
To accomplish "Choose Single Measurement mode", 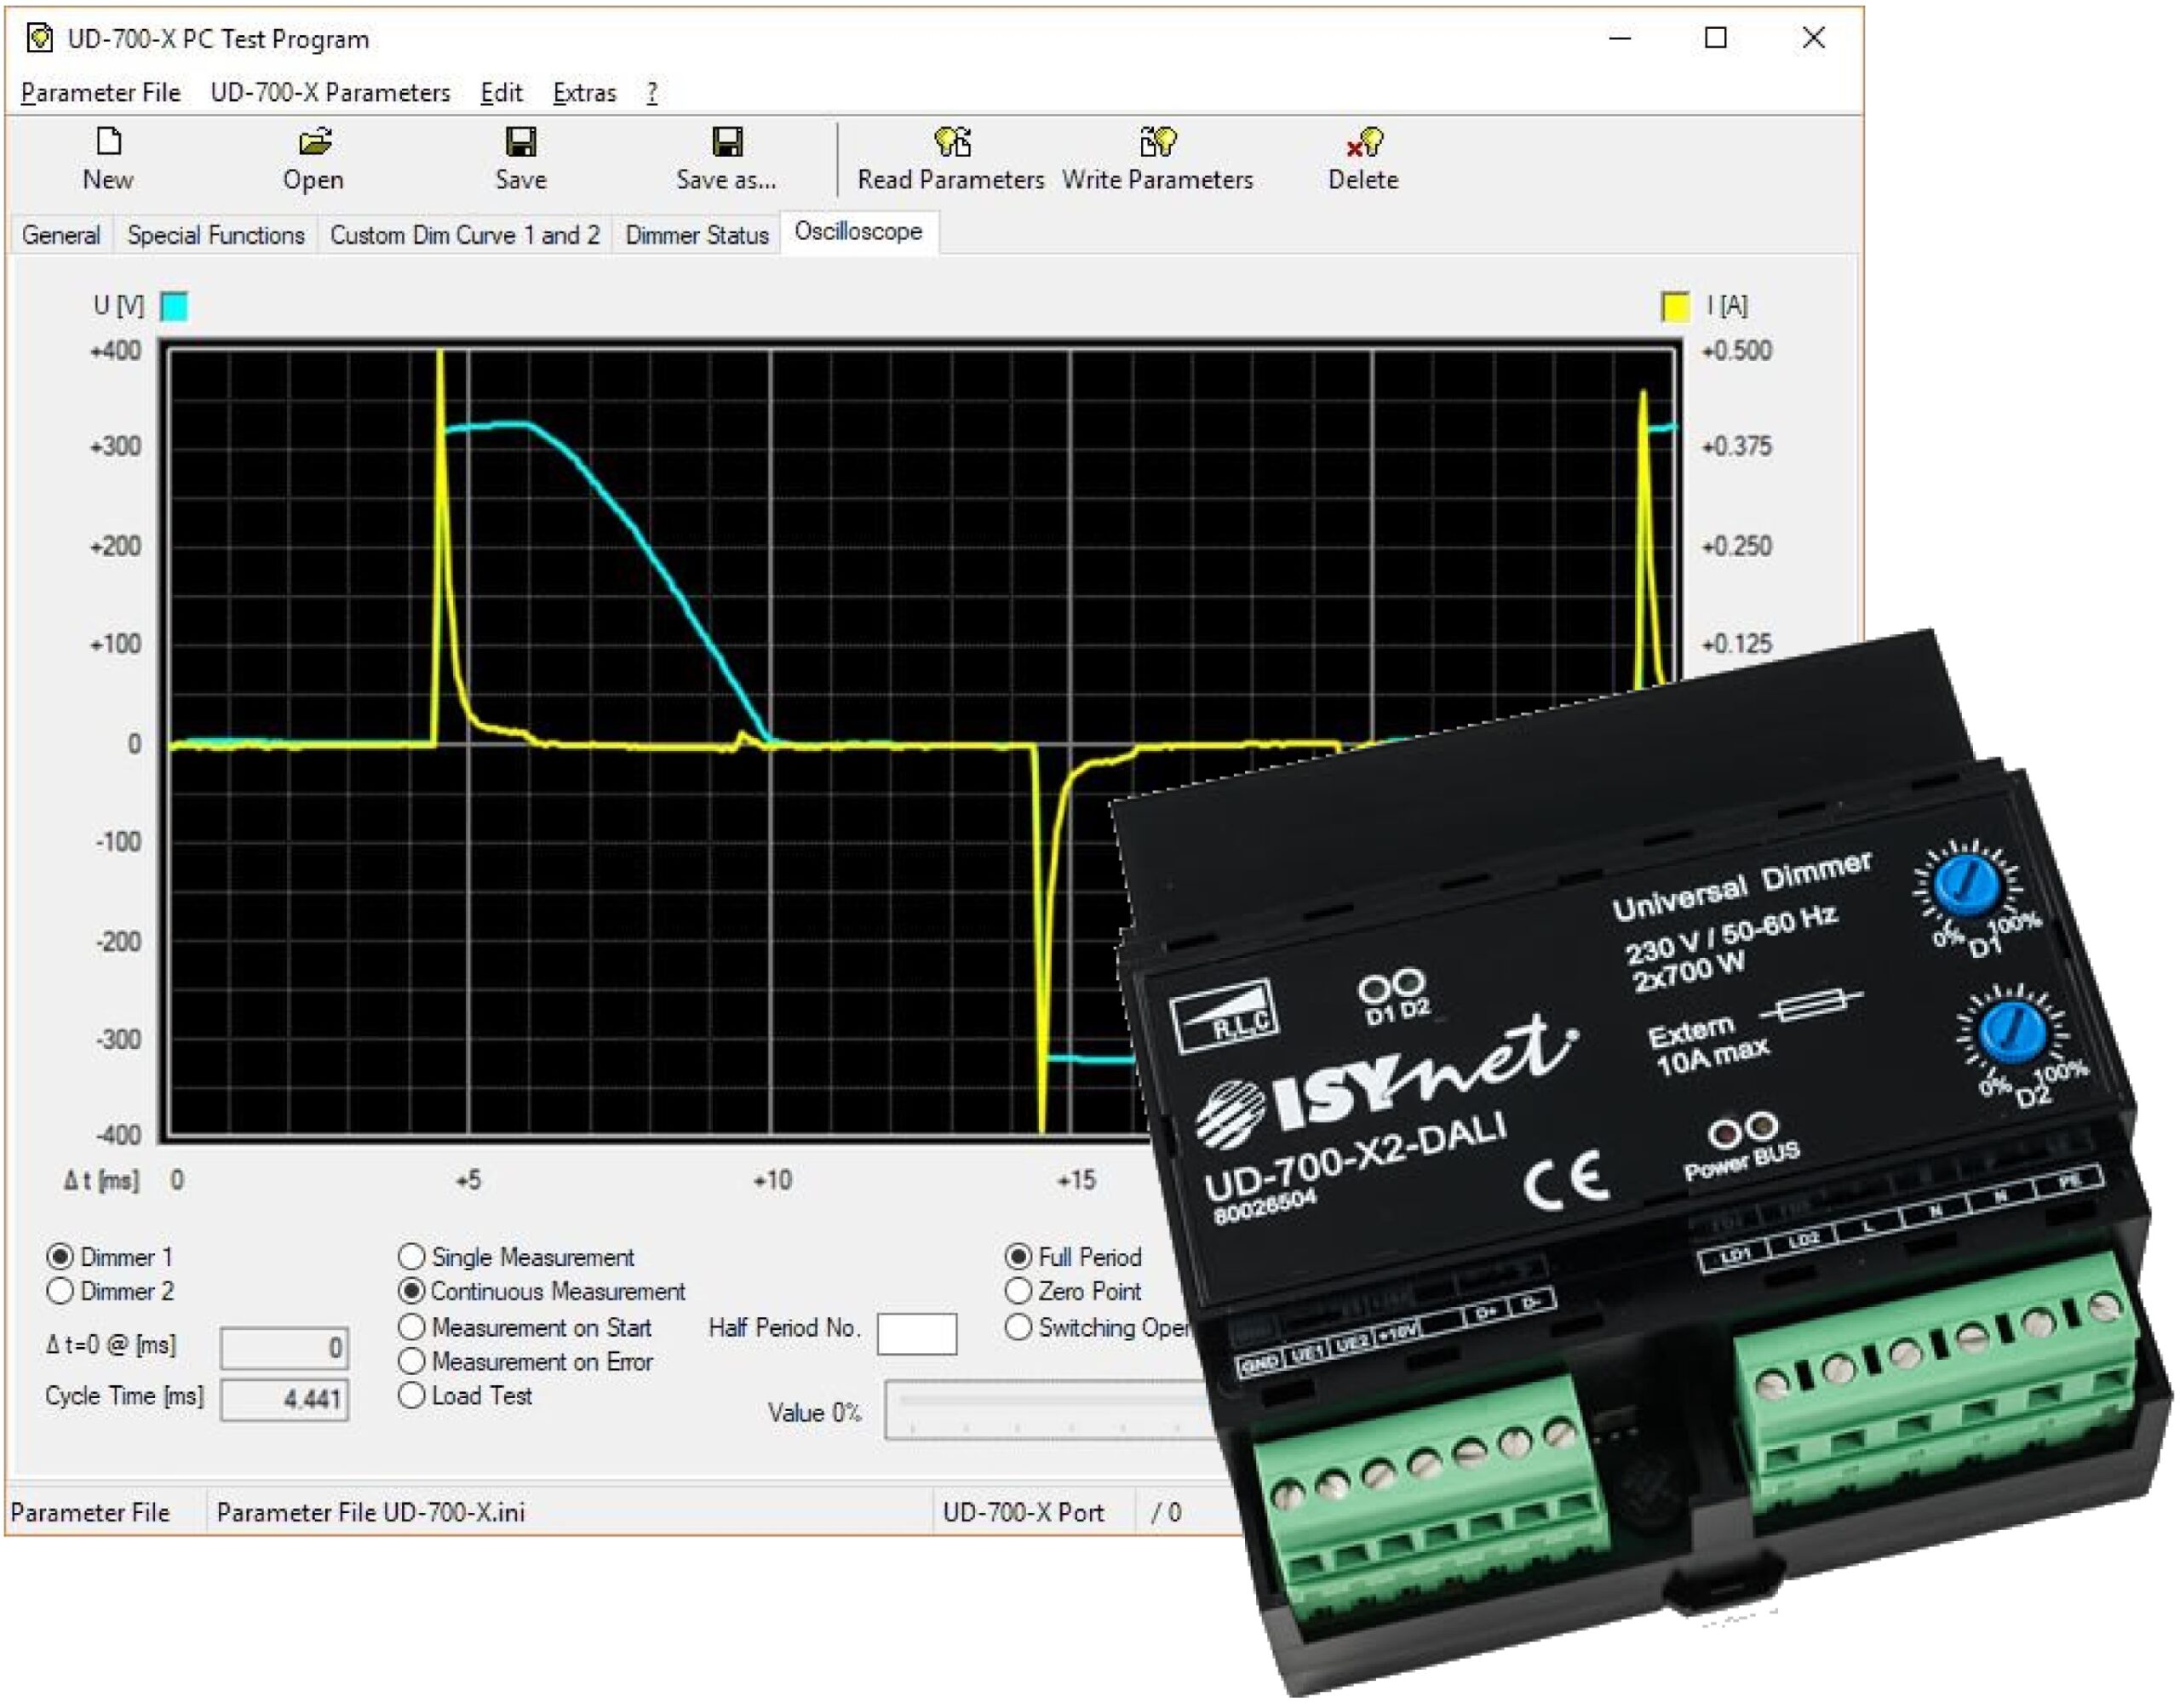I will click(x=411, y=1256).
